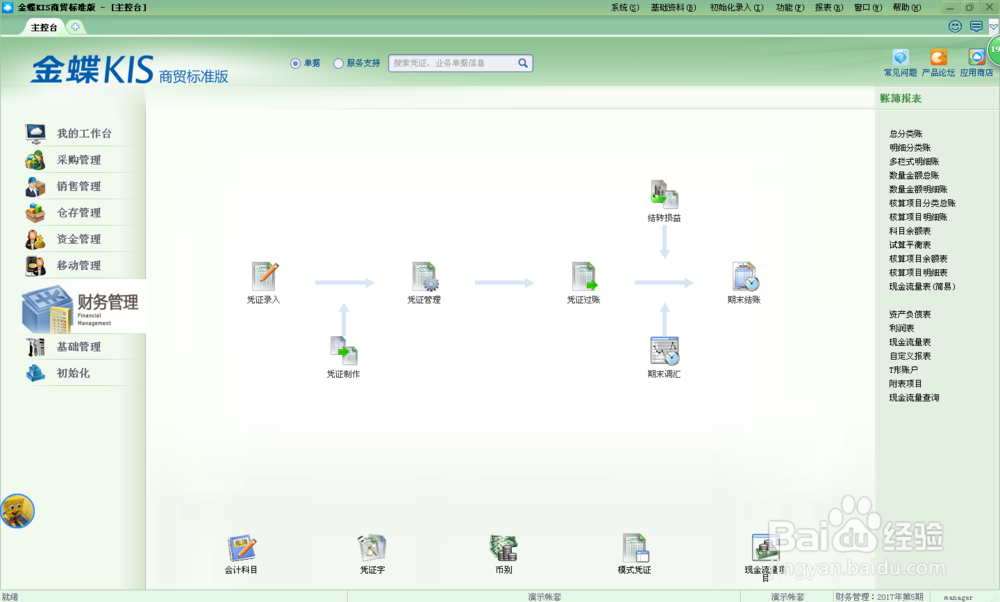The width and height of the screenshot is (1000, 602).
Task: Open 总分类账 report link
Action: [x=906, y=134]
